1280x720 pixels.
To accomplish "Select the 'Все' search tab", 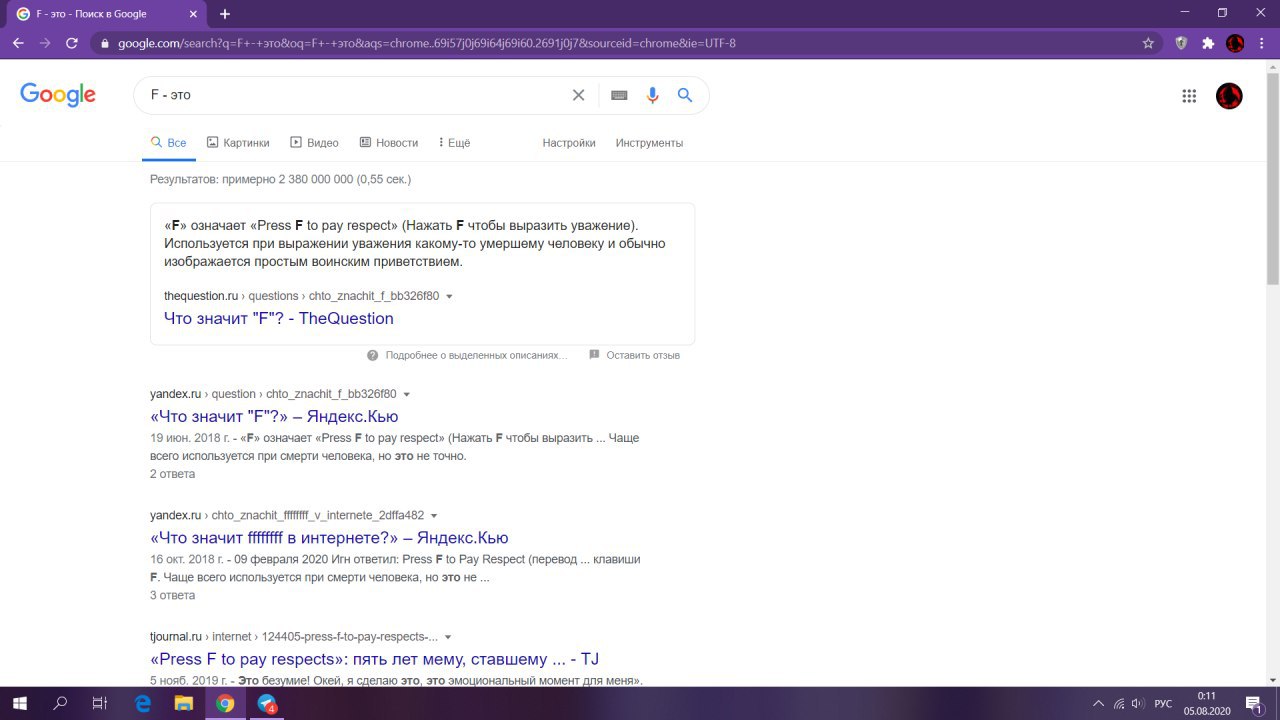I will pos(168,143).
